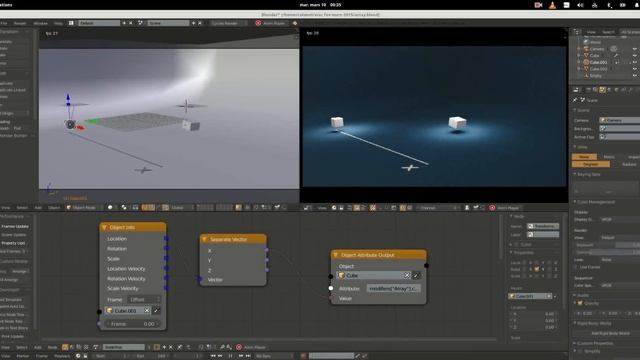The height and width of the screenshot is (360, 640).
Task: Toggle the Use Curves checkbox
Action: [576, 267]
